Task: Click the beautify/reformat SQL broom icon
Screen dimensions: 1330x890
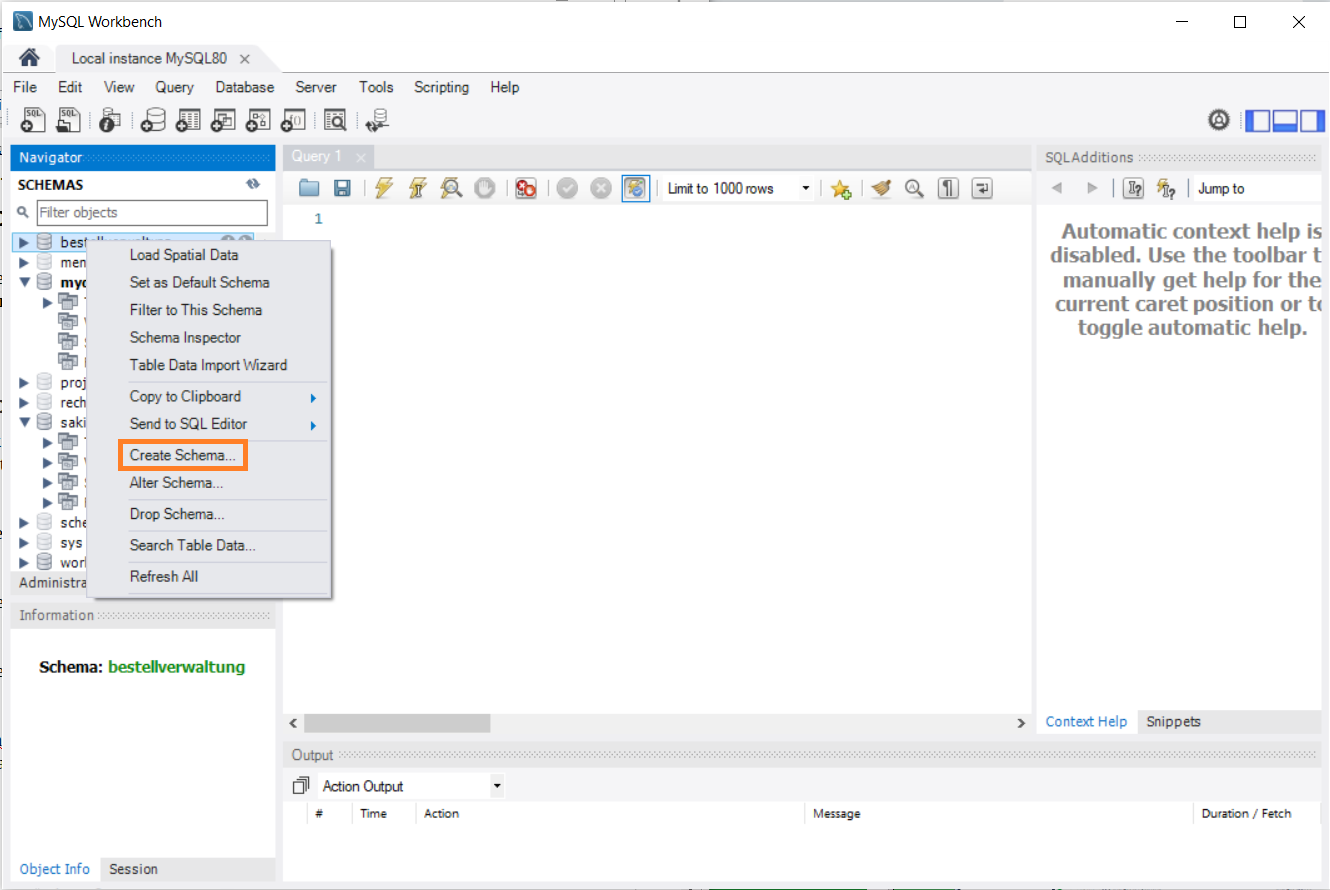Action: pos(881,188)
